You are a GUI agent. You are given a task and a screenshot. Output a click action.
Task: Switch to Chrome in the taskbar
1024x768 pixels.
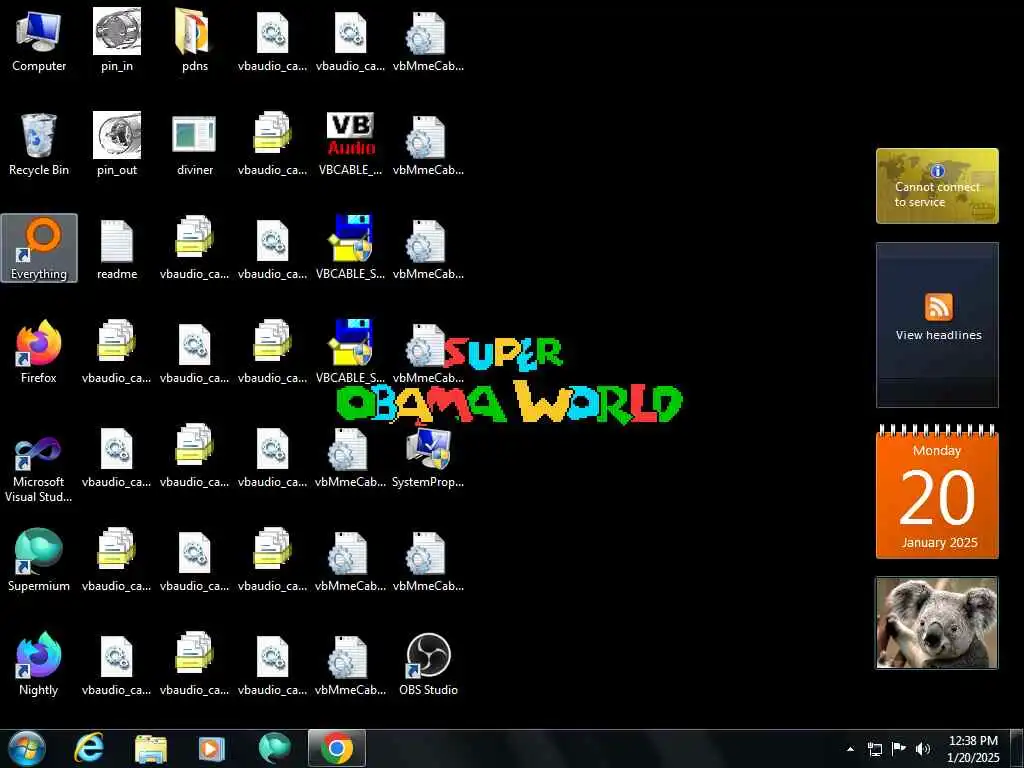point(337,748)
